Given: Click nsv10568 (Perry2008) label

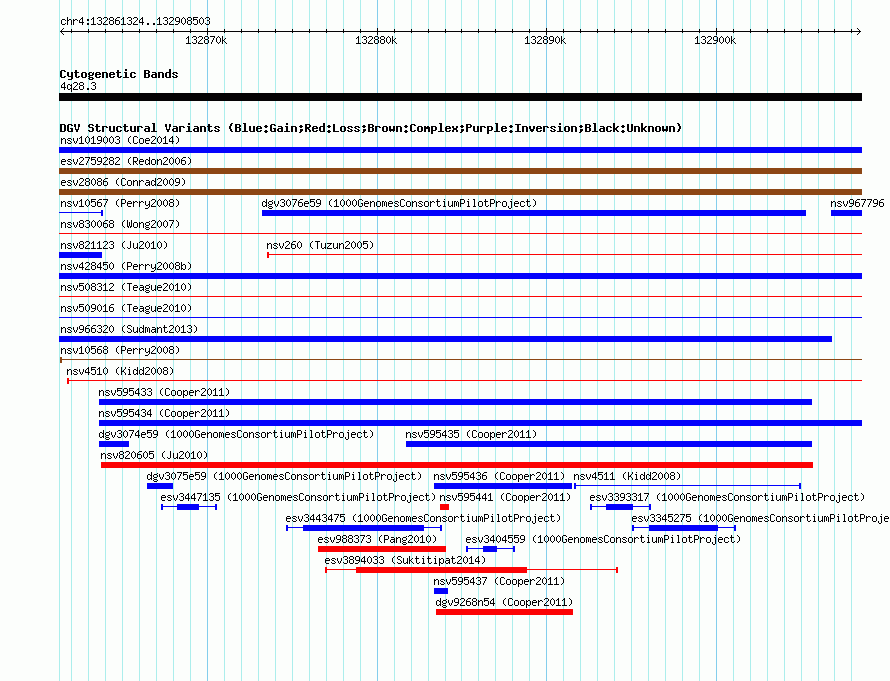Looking at the screenshot, I should [120, 350].
